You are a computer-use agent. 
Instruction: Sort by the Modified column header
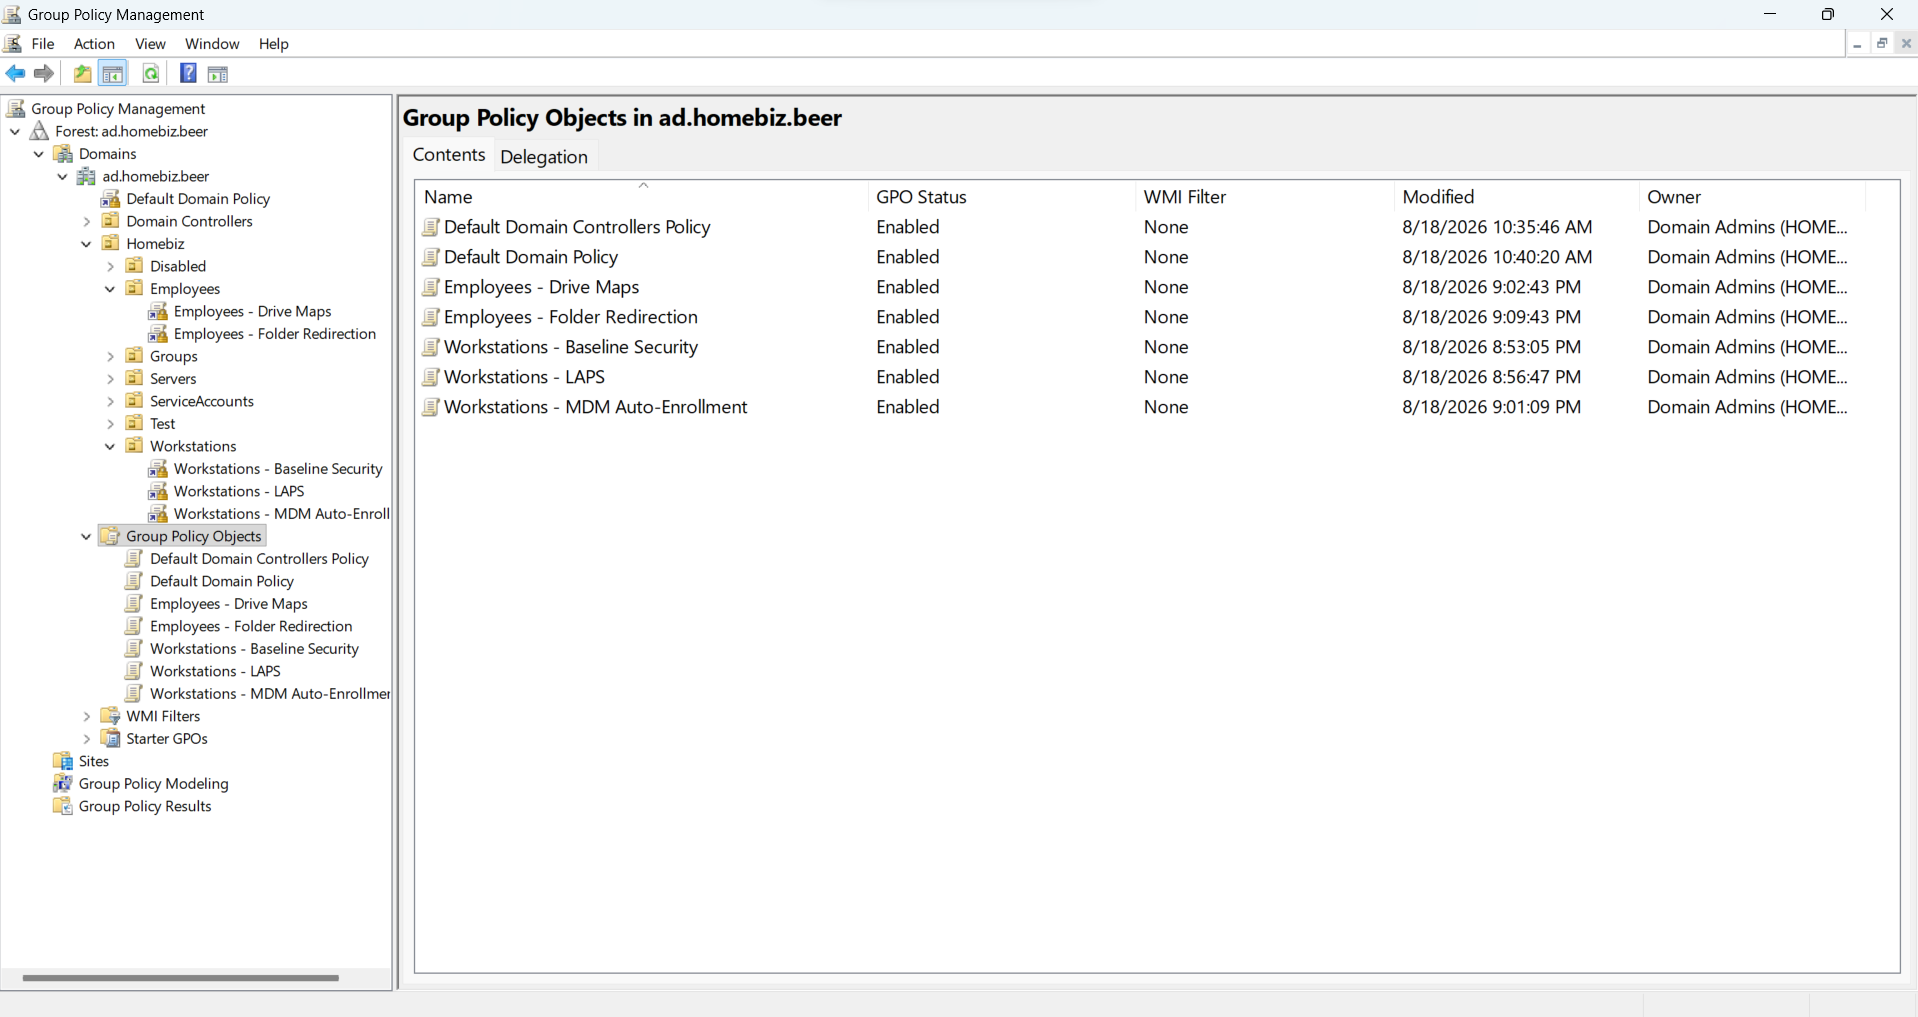point(1517,197)
